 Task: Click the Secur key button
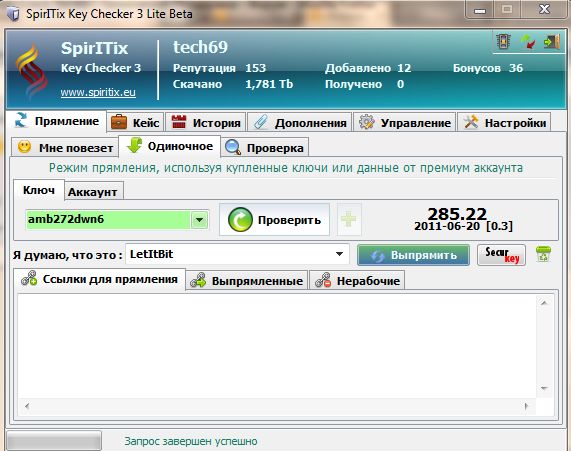point(501,255)
